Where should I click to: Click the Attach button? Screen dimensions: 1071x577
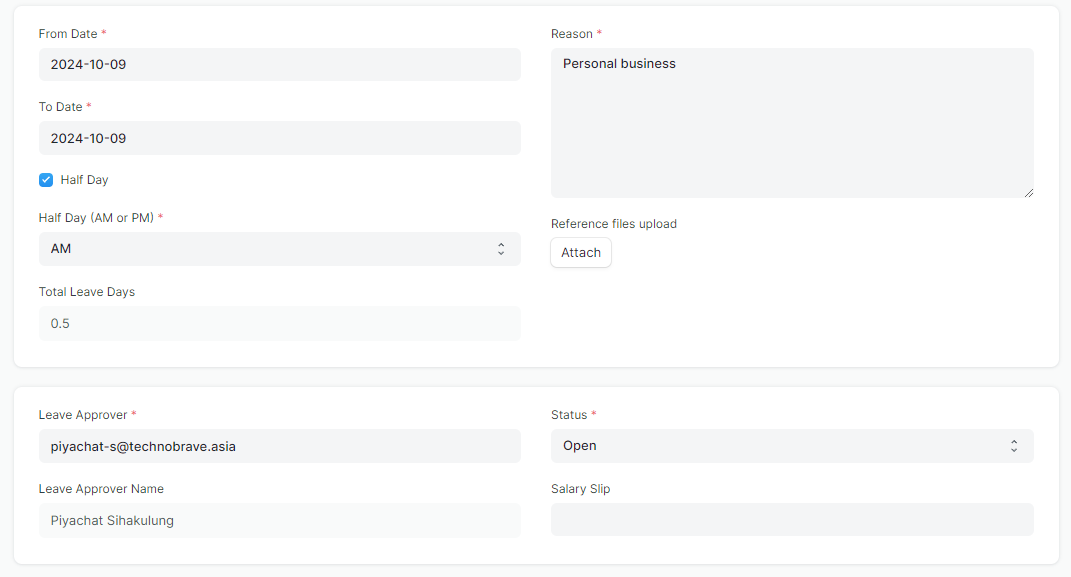point(581,253)
